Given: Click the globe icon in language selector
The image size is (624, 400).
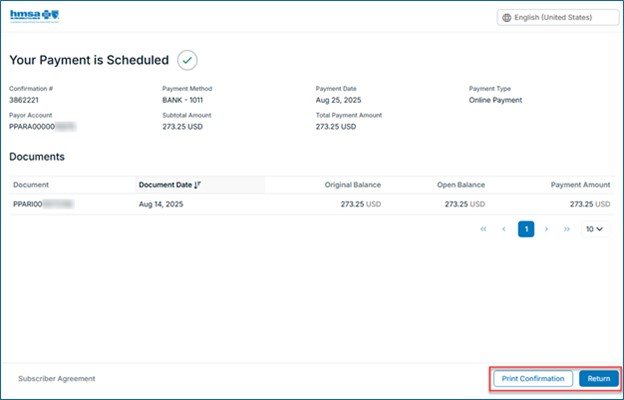Looking at the screenshot, I should pyautogui.click(x=506, y=18).
